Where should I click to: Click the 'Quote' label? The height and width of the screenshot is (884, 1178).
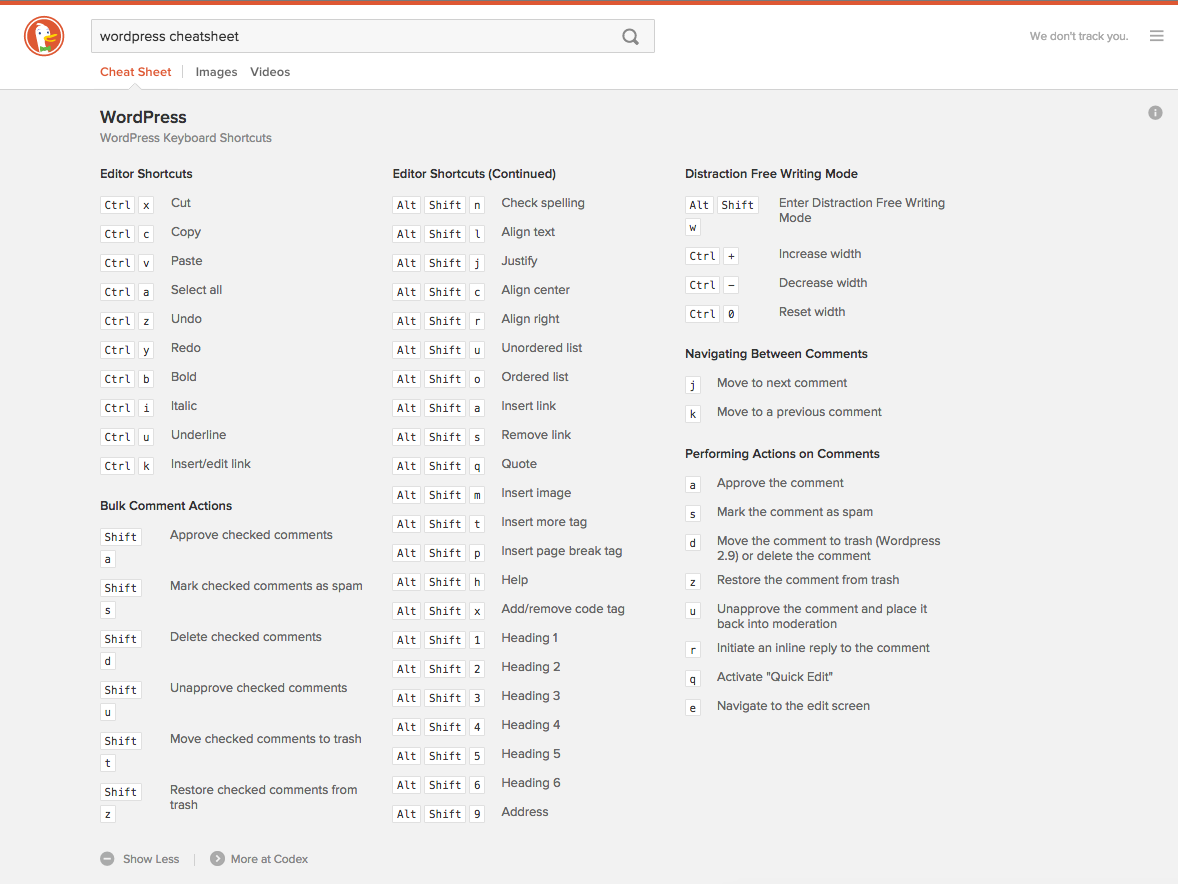coord(519,464)
